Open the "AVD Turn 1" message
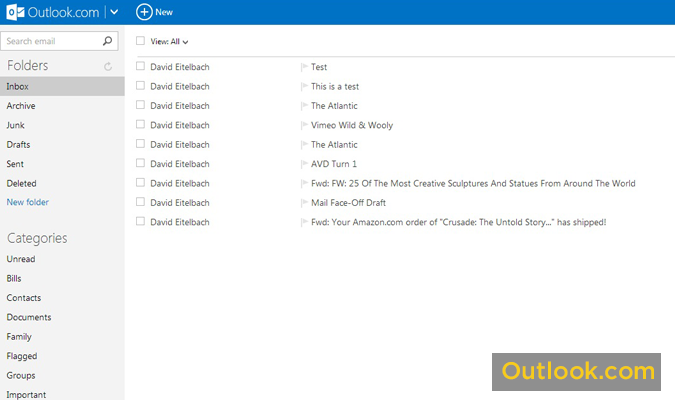Image resolution: width=675 pixels, height=400 pixels. (334, 164)
